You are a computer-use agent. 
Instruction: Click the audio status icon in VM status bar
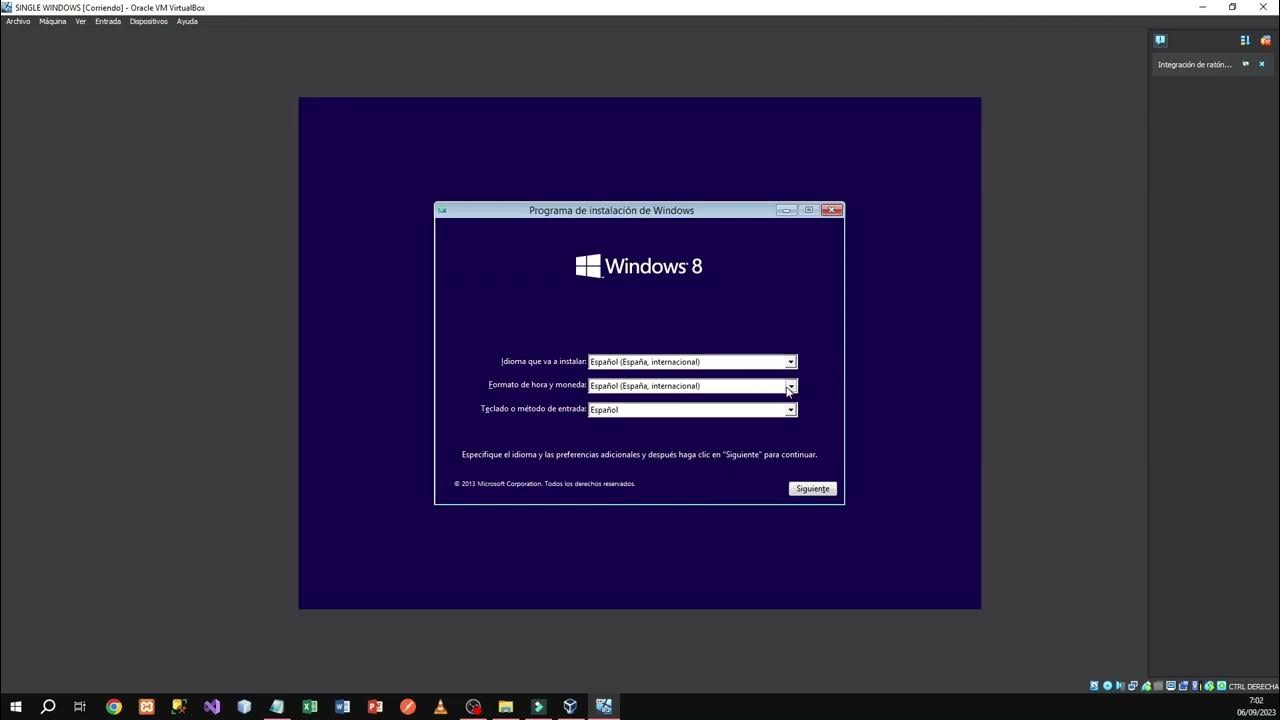pos(1120,686)
